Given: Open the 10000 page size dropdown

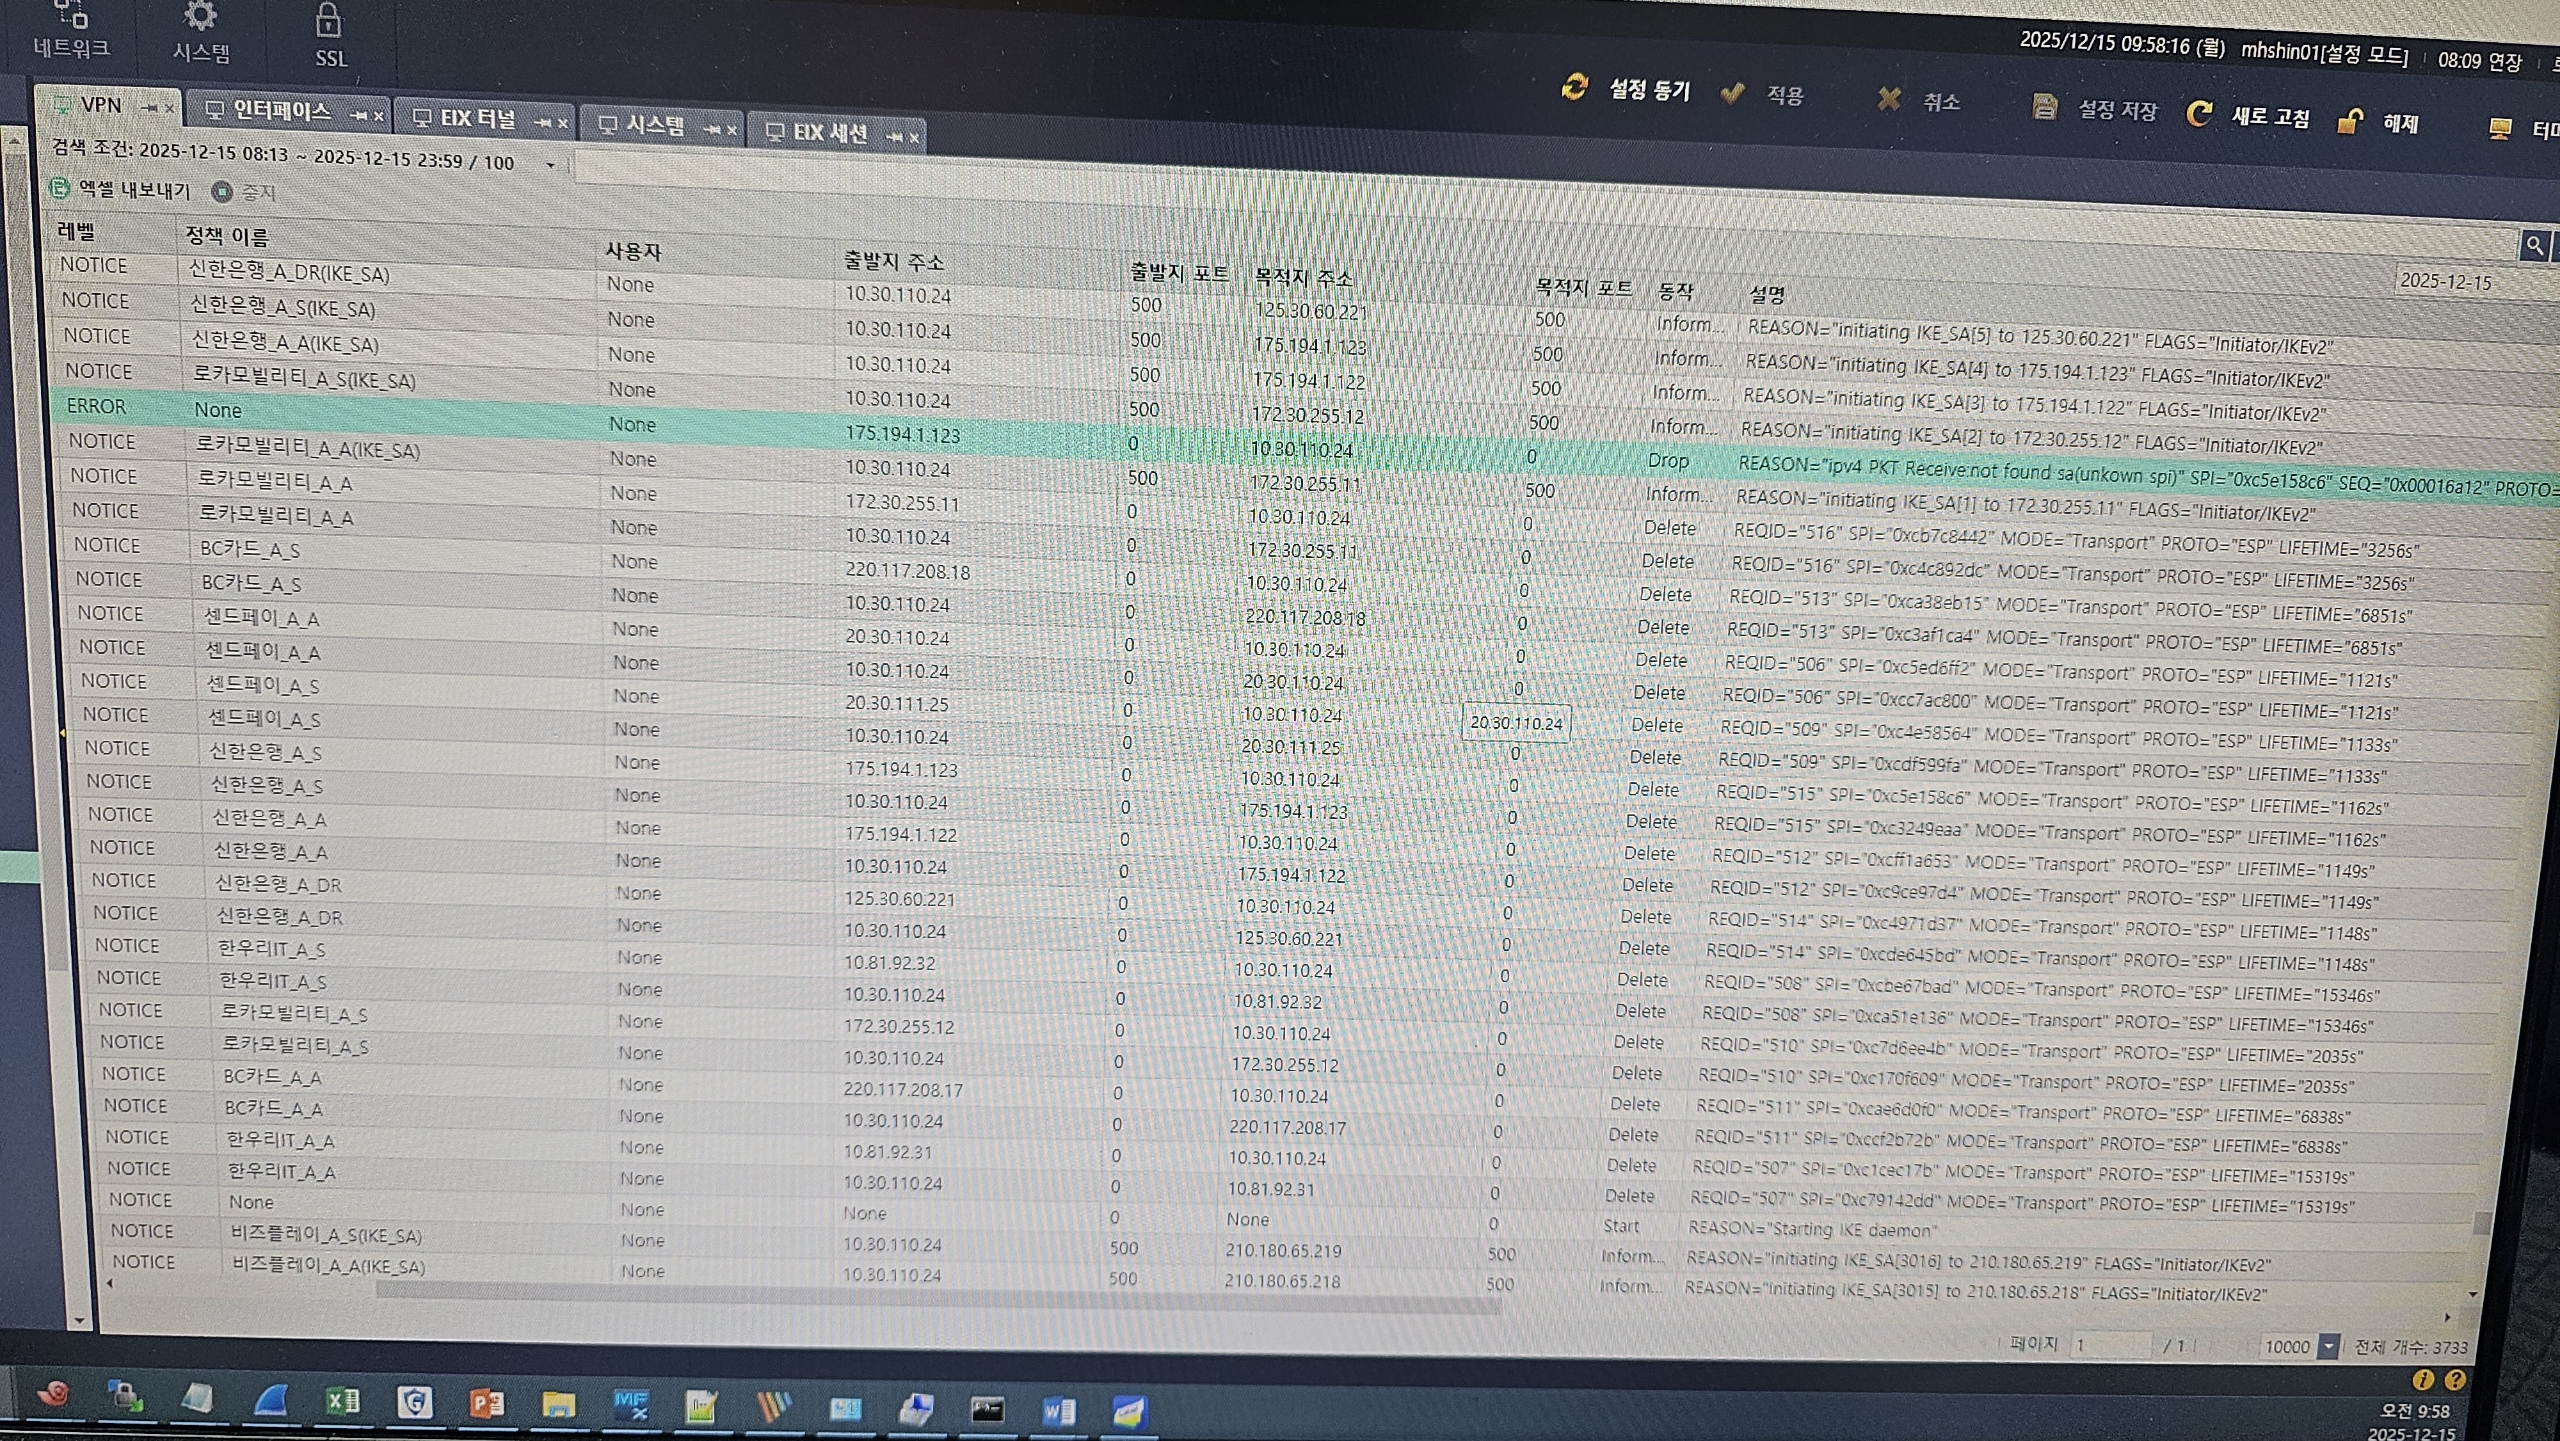Looking at the screenshot, I should [x=2328, y=1347].
